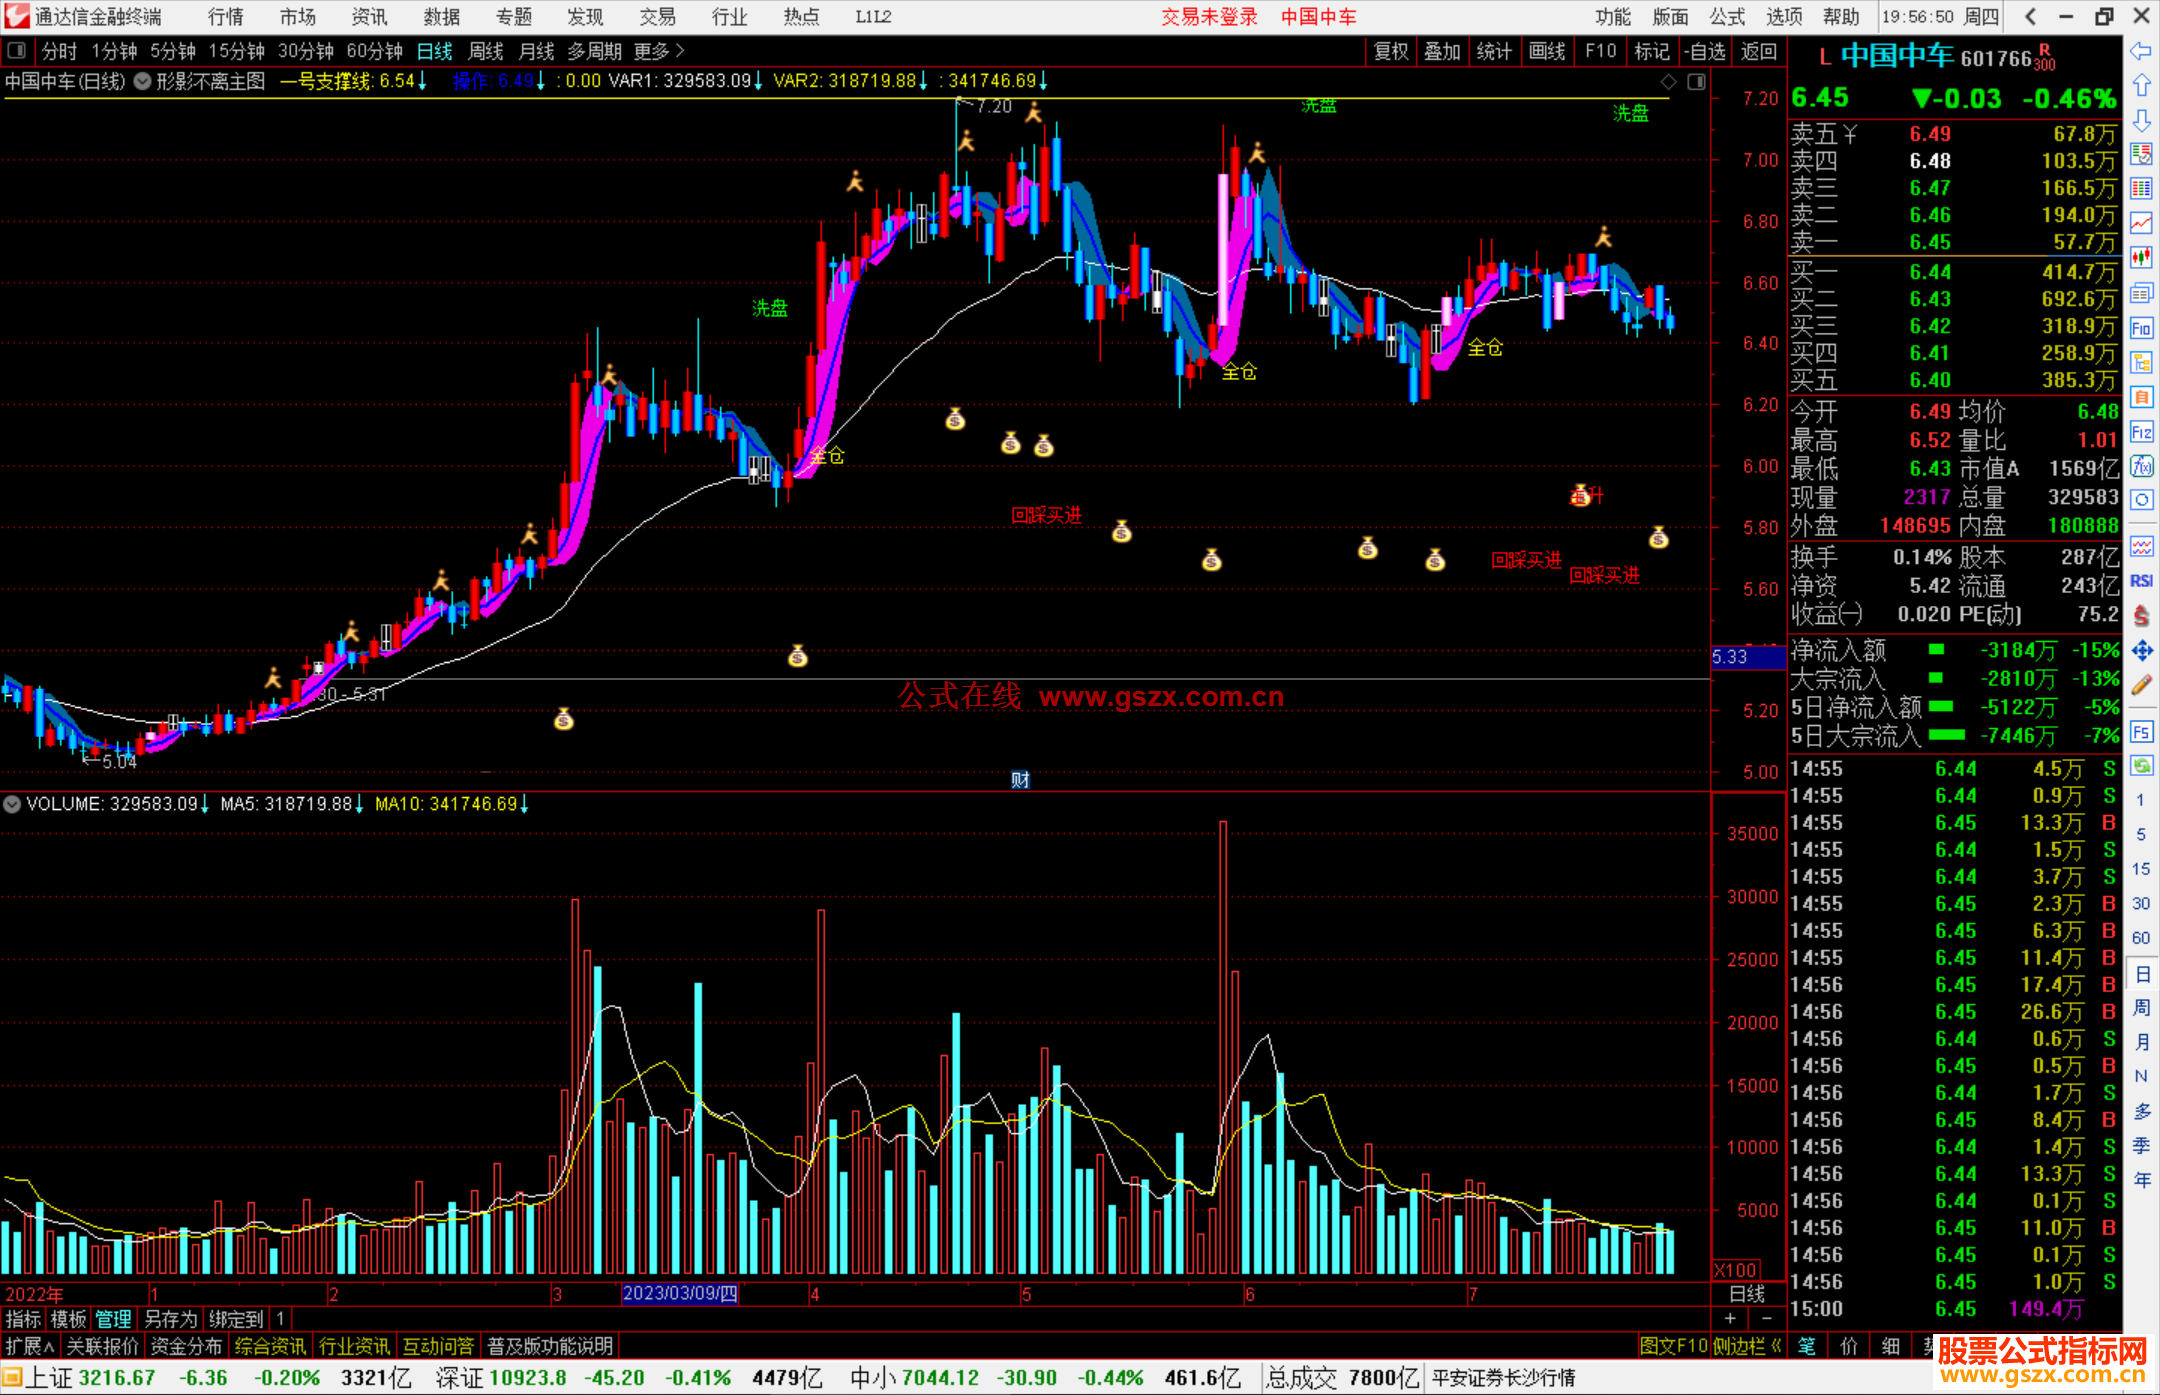Click the line trend chart sidebar icon
This screenshot has width=2160, height=1395.
[x=2141, y=223]
